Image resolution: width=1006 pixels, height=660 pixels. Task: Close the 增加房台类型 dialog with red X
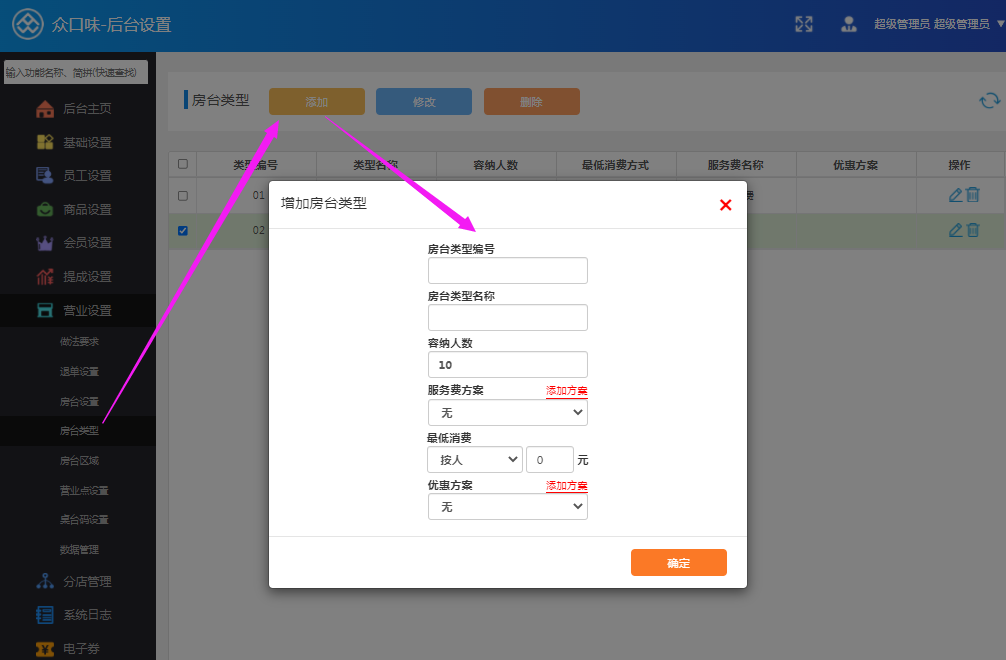[x=726, y=205]
